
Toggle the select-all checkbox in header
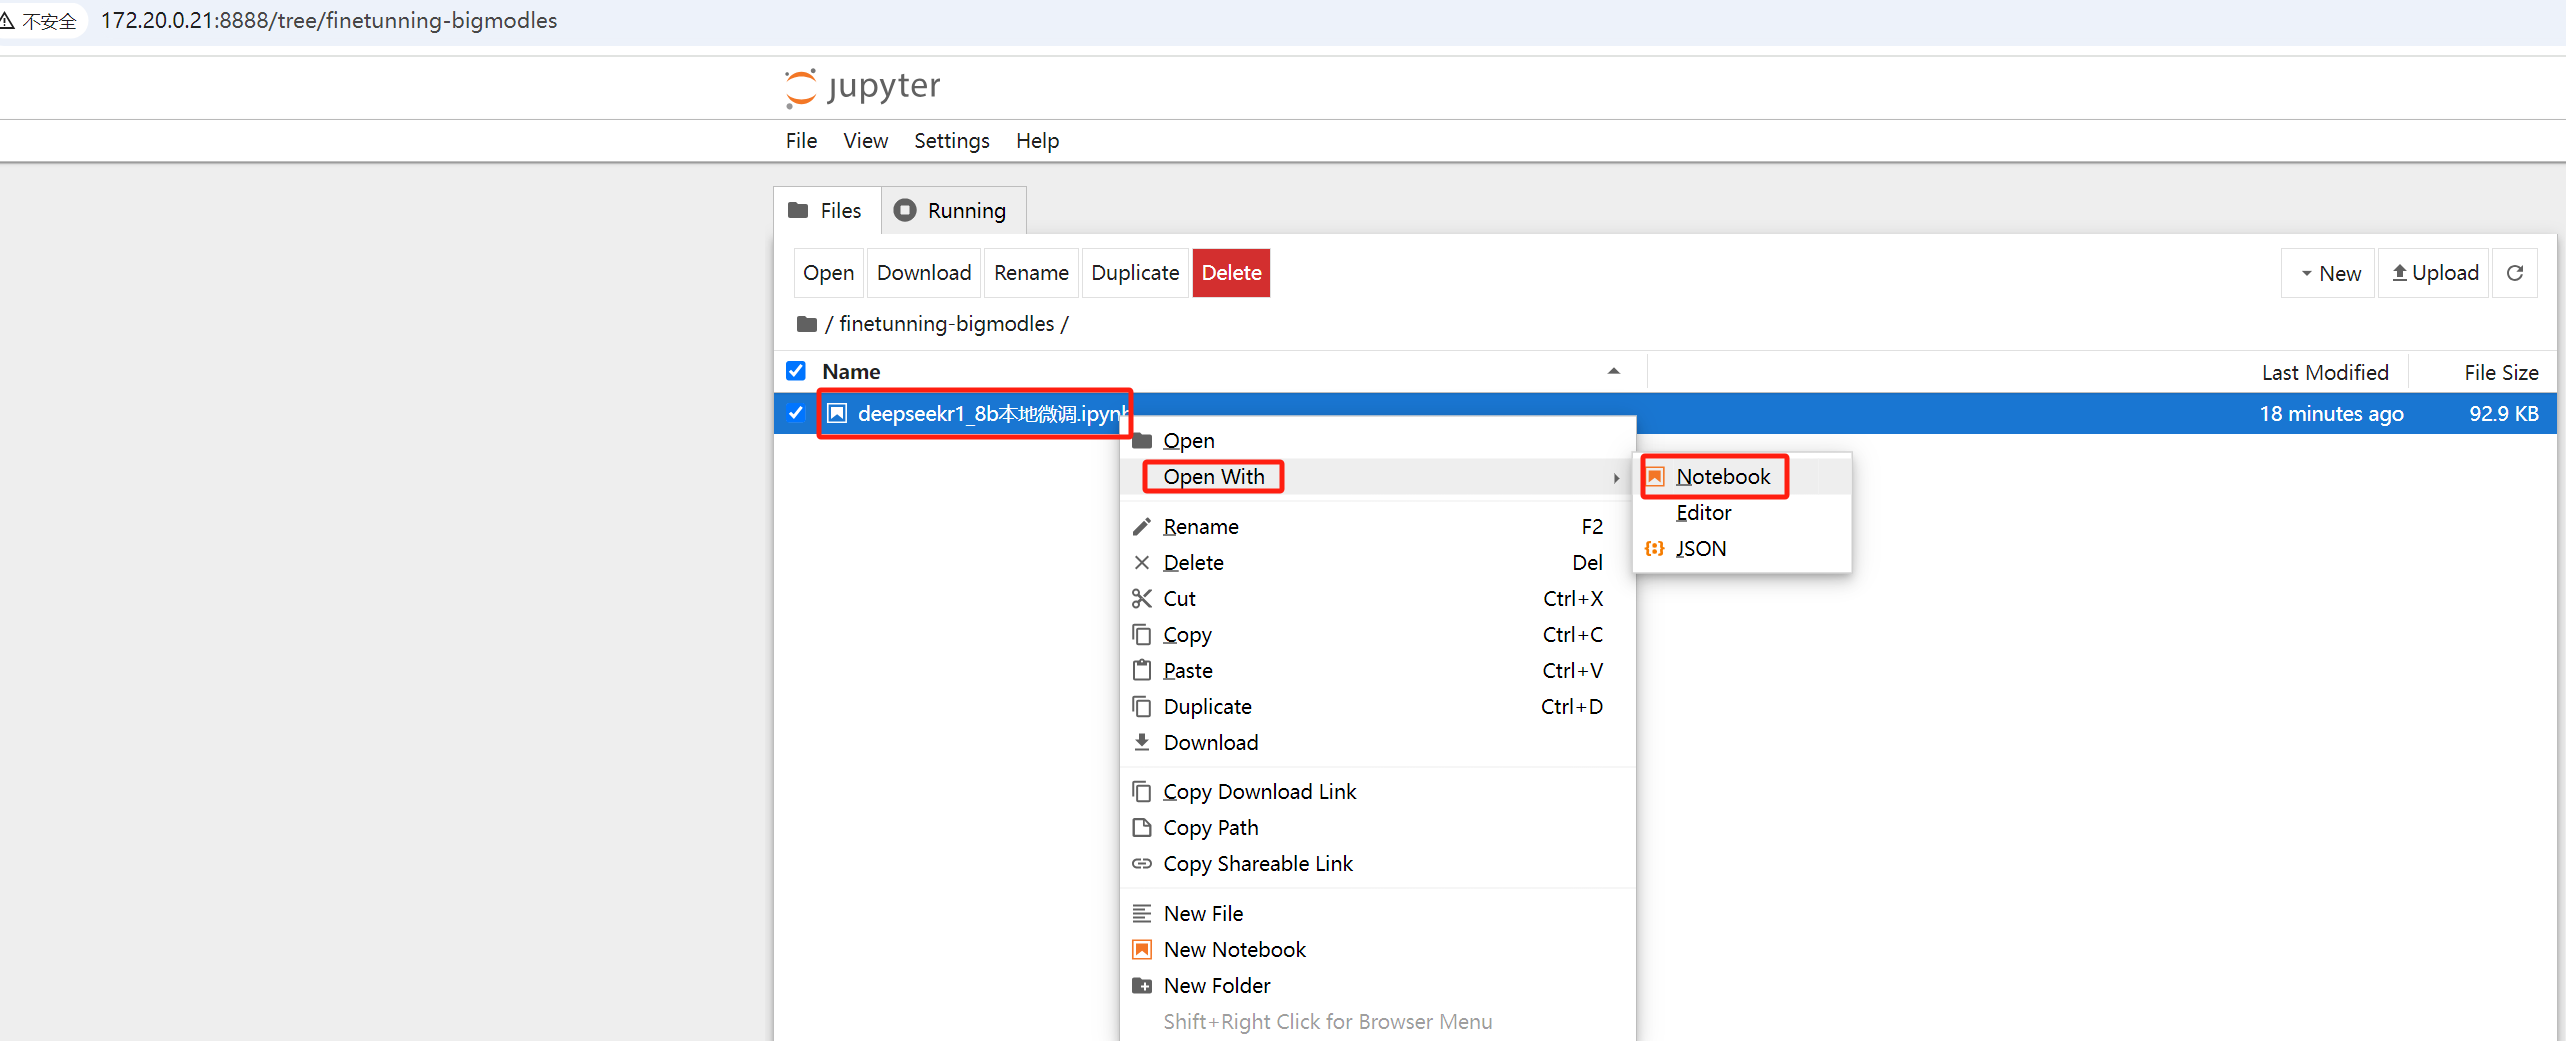pos(796,371)
